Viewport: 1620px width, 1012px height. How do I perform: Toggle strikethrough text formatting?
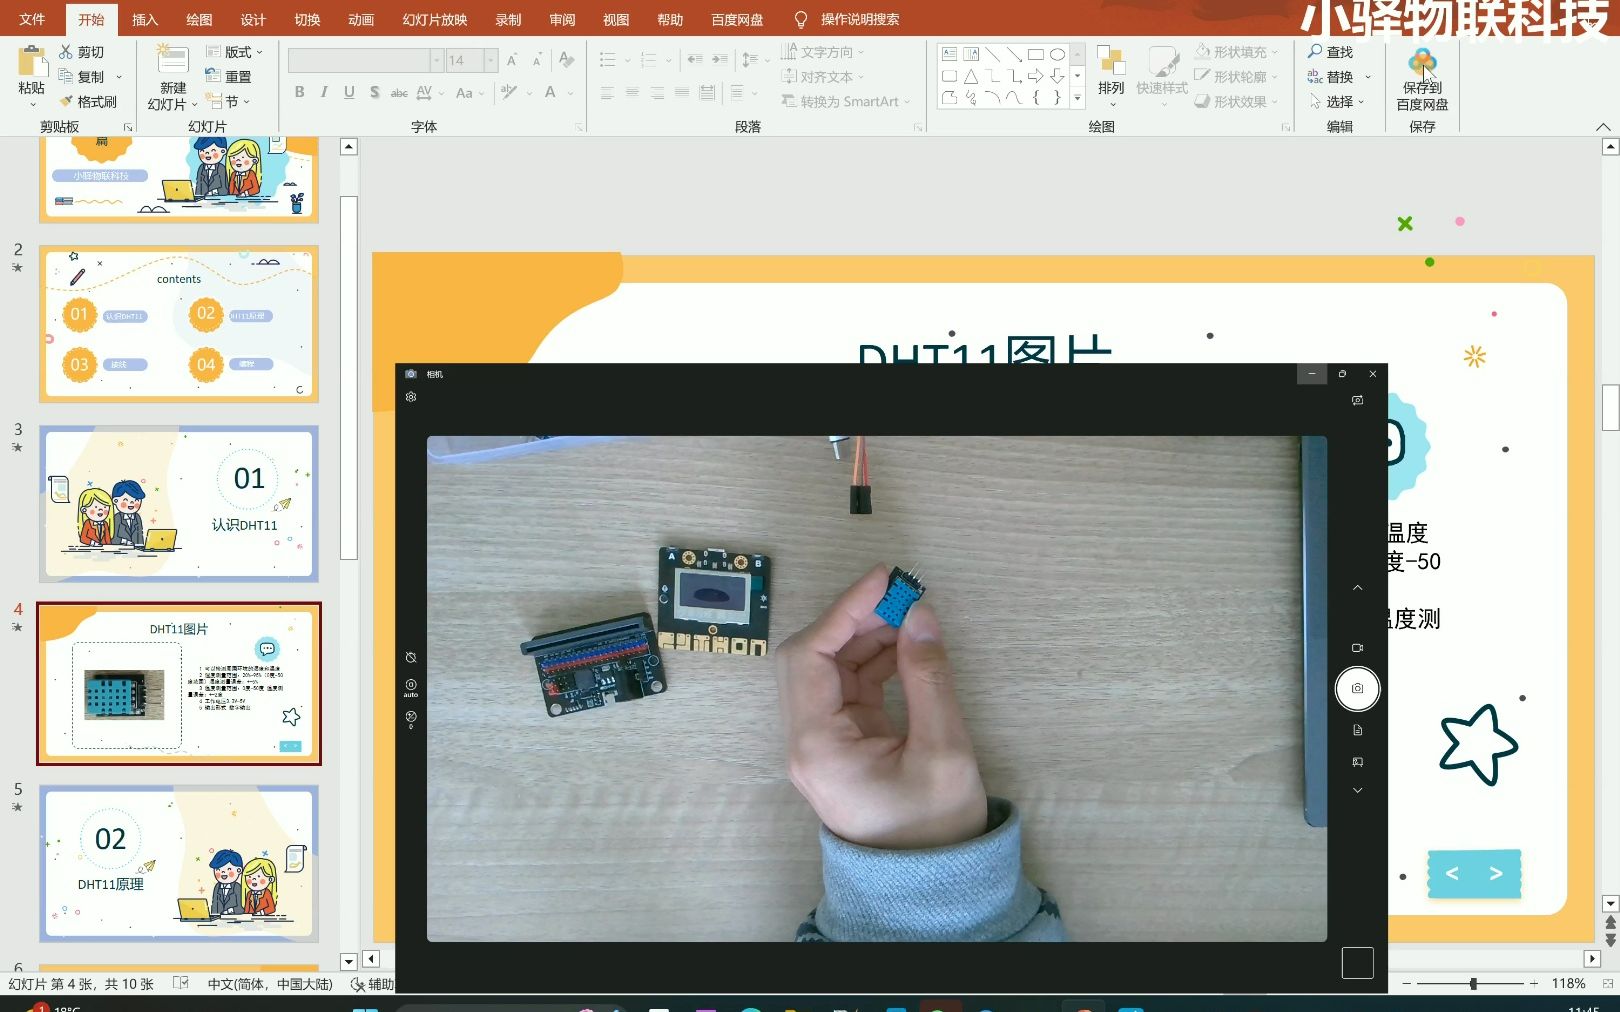coord(399,93)
